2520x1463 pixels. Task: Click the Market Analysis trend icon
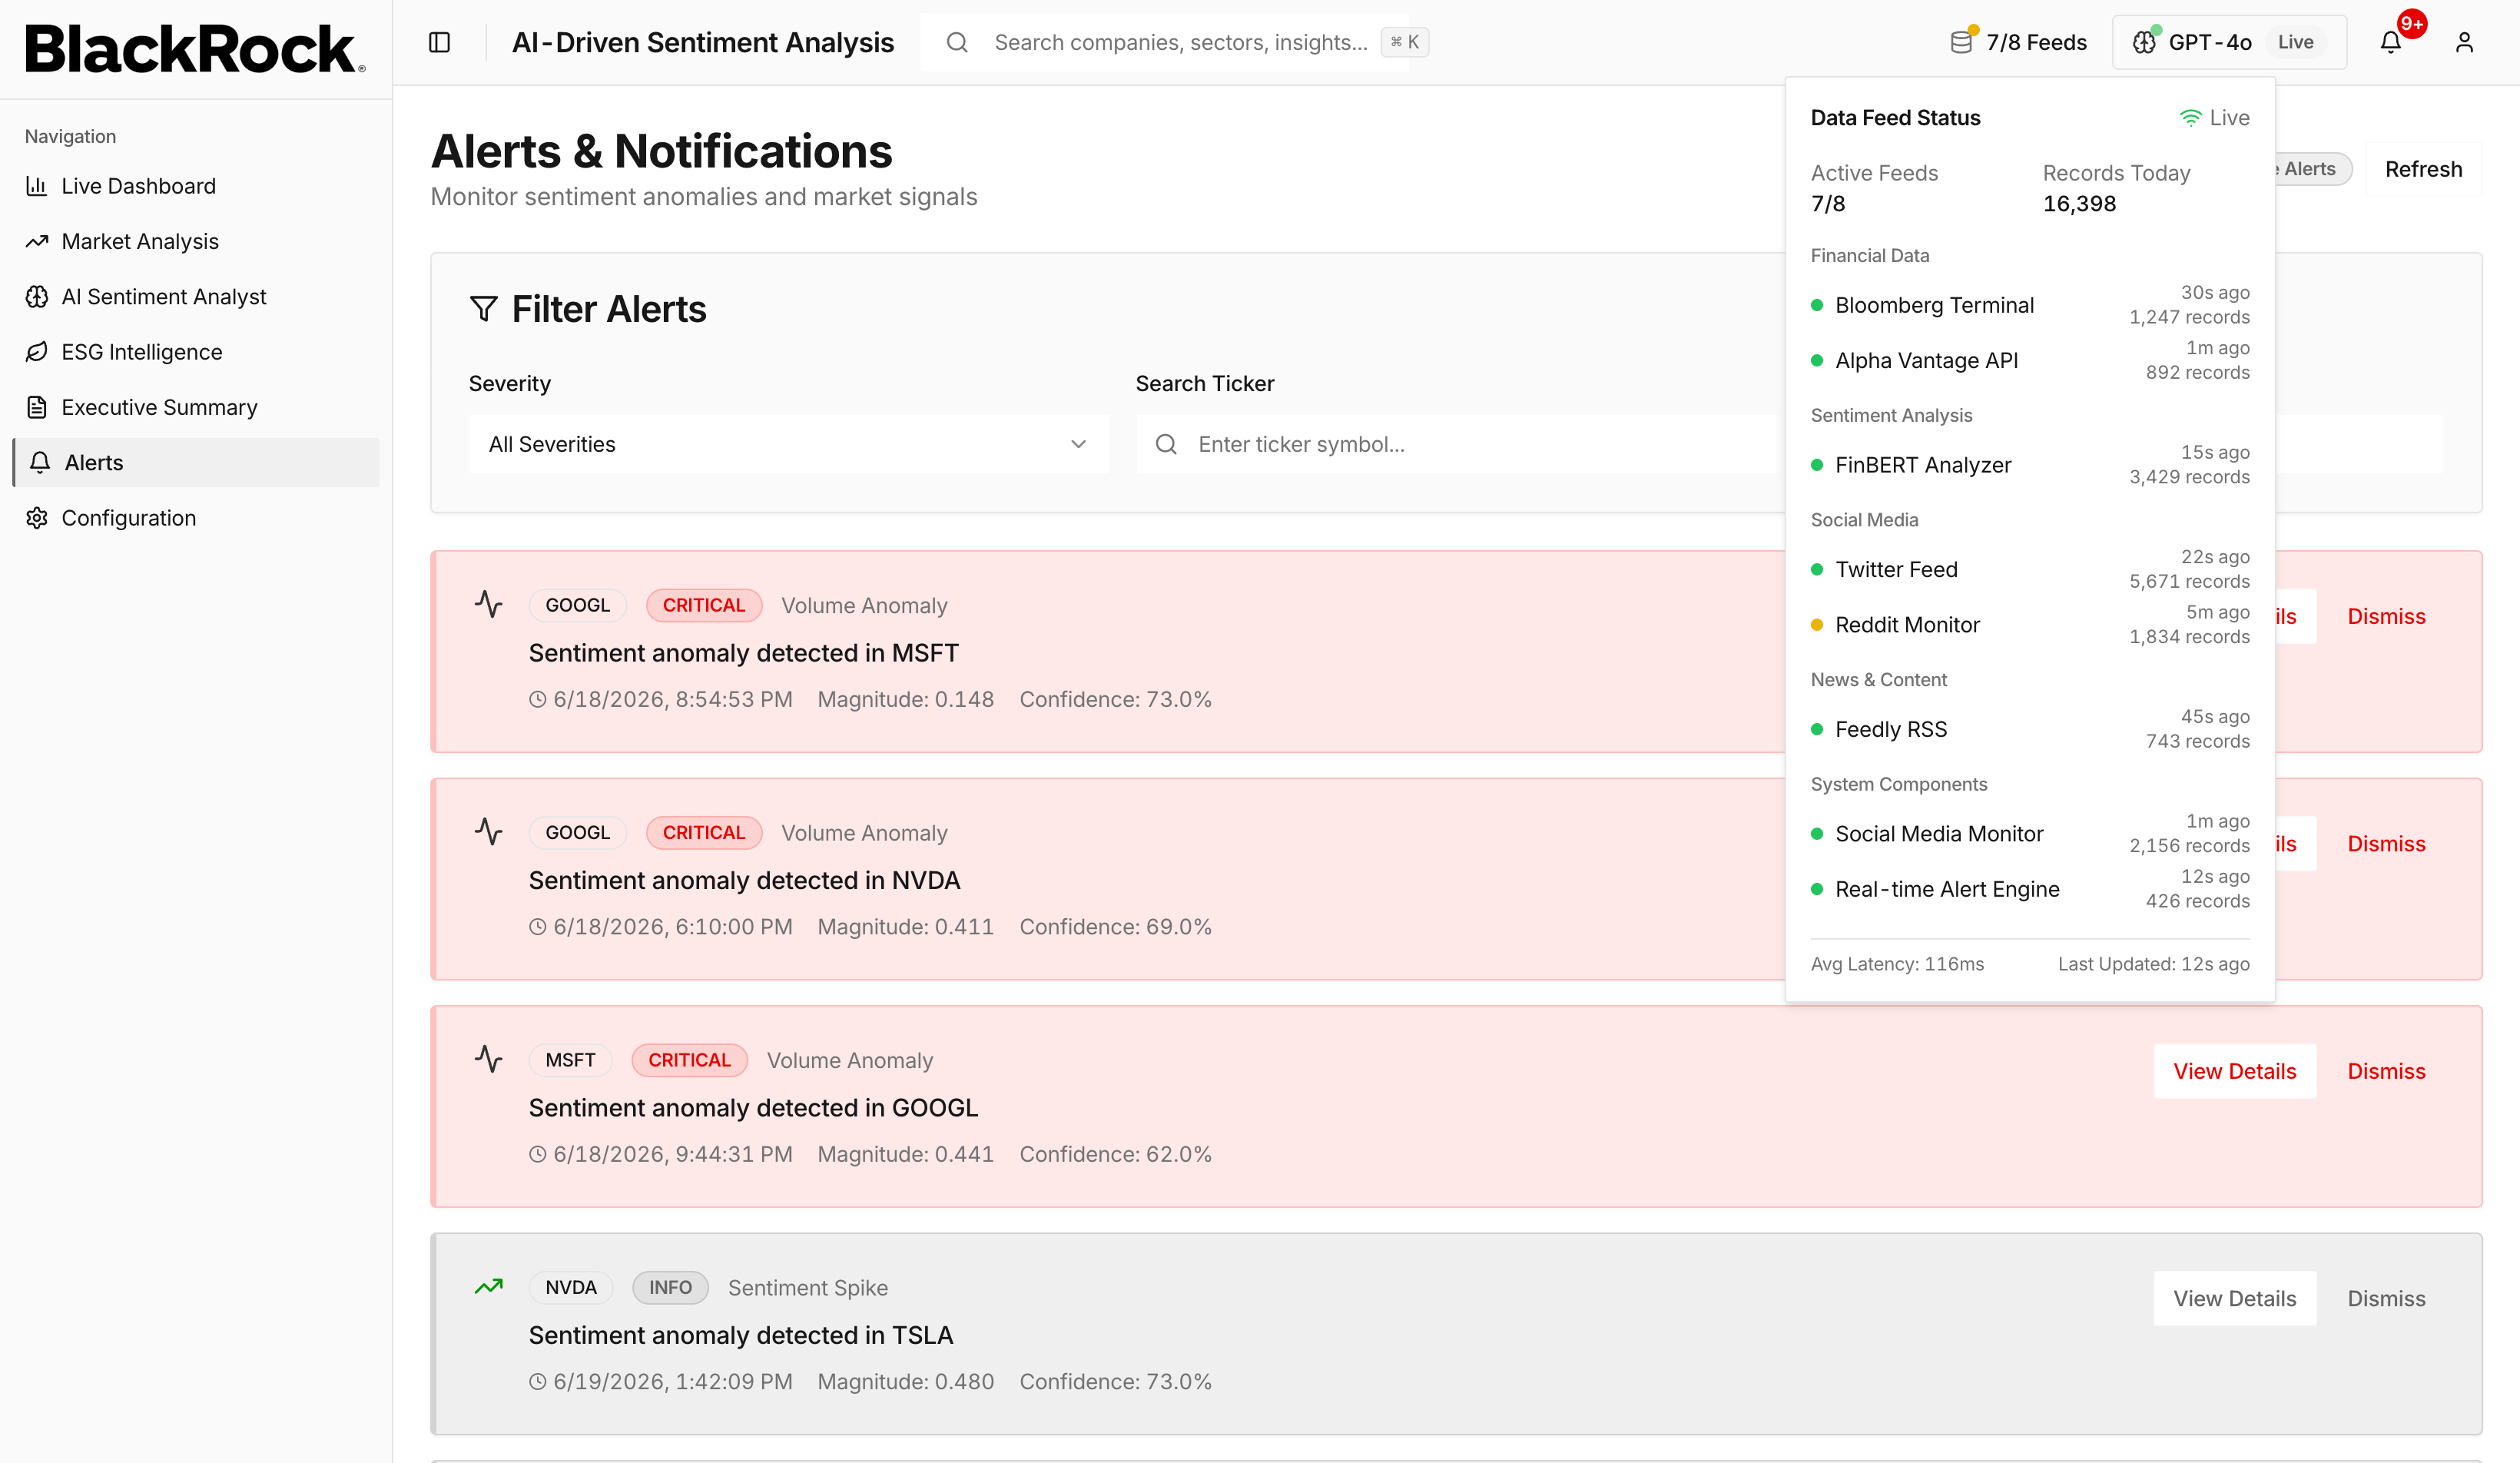point(37,241)
